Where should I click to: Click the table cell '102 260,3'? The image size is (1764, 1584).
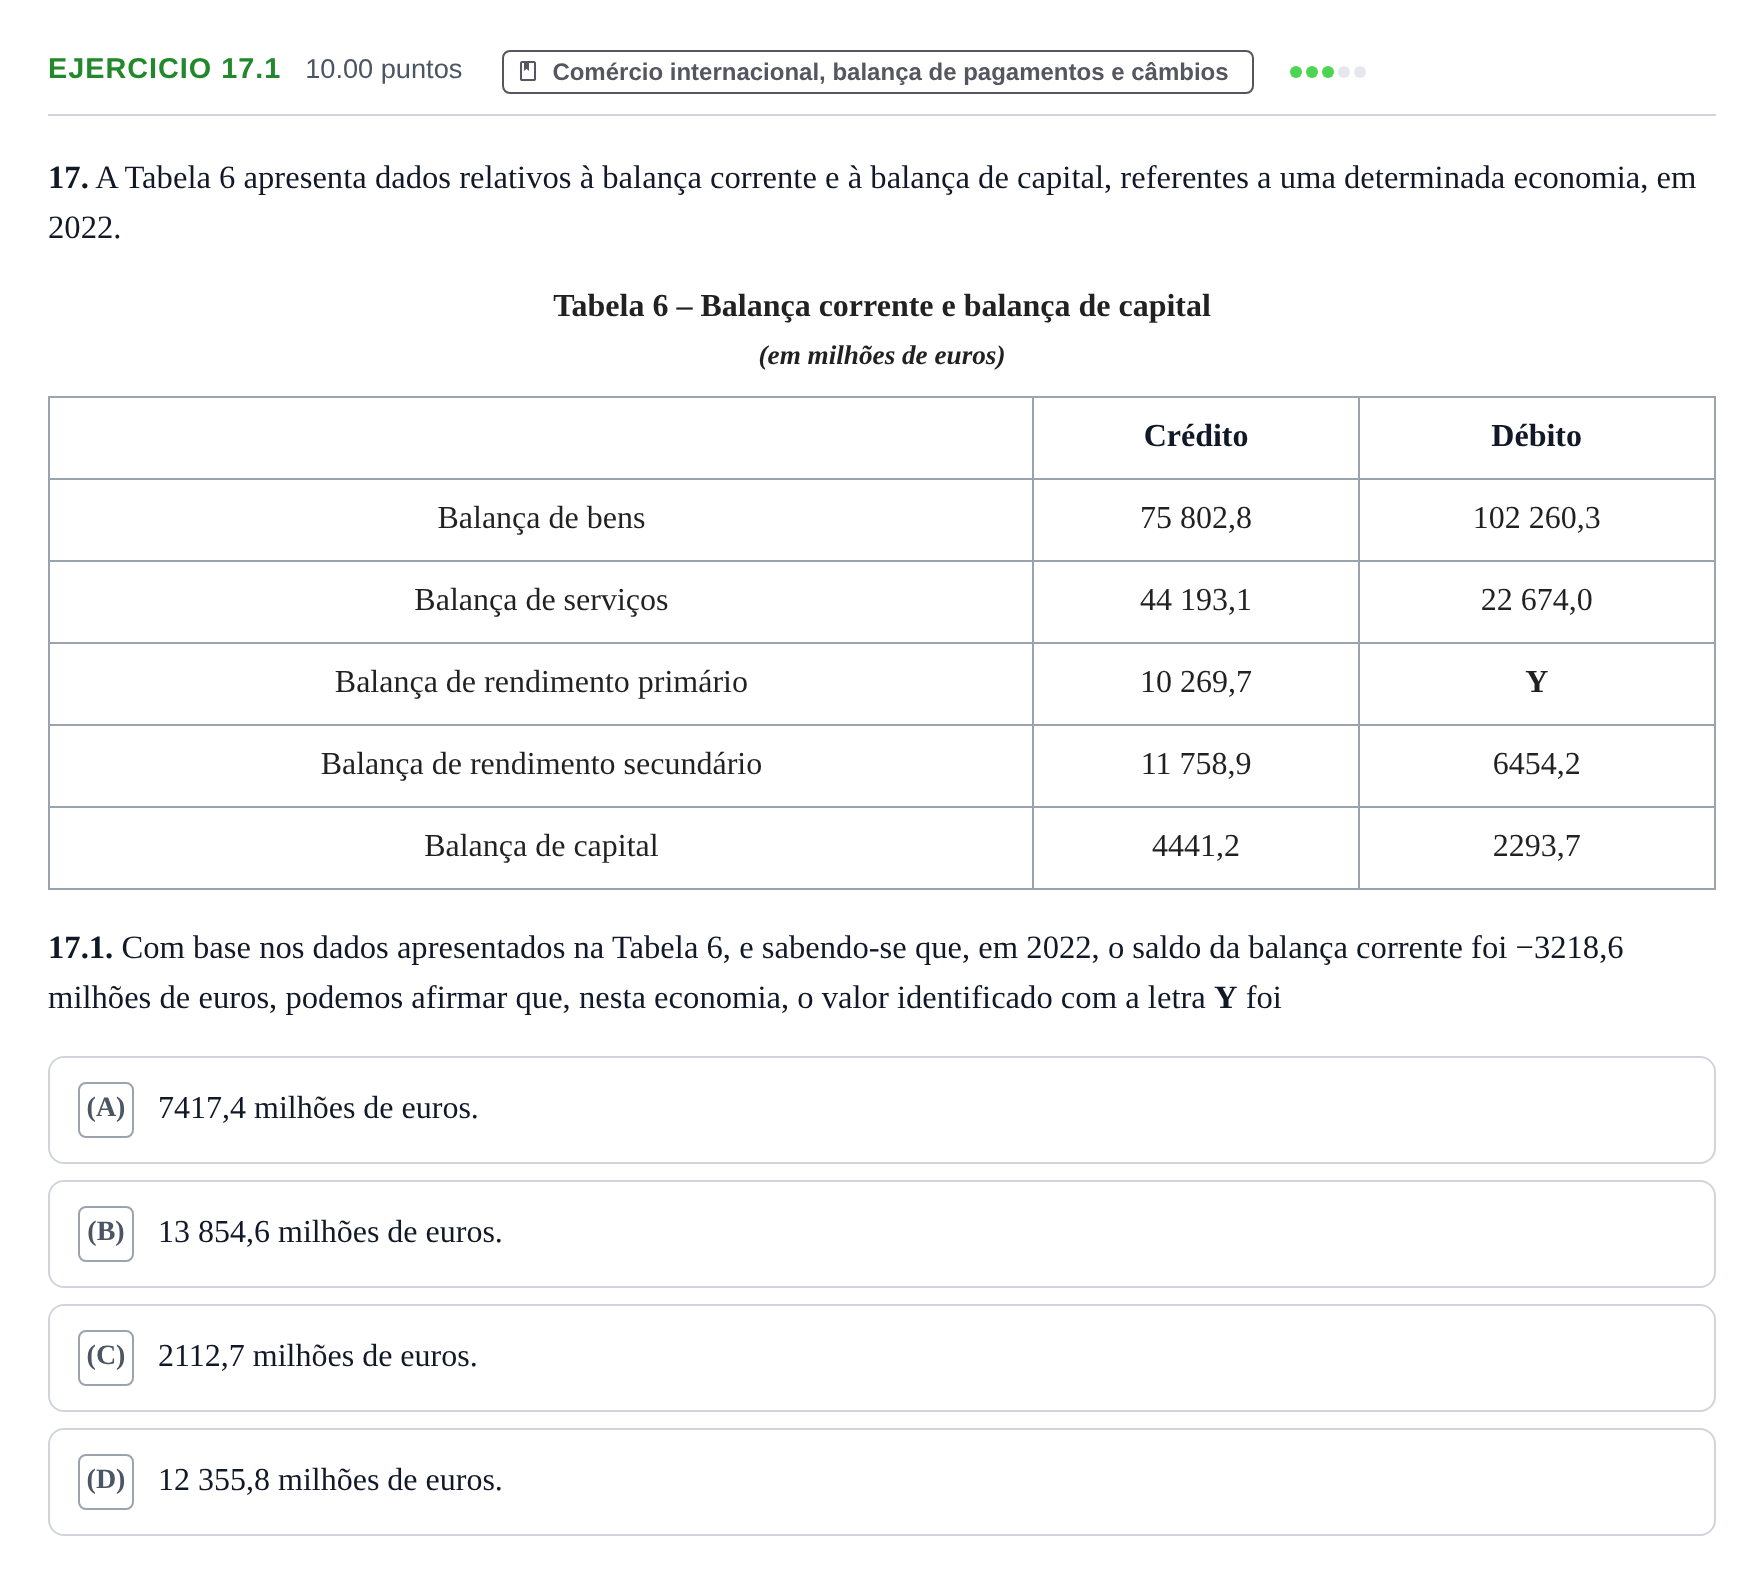point(1536,518)
